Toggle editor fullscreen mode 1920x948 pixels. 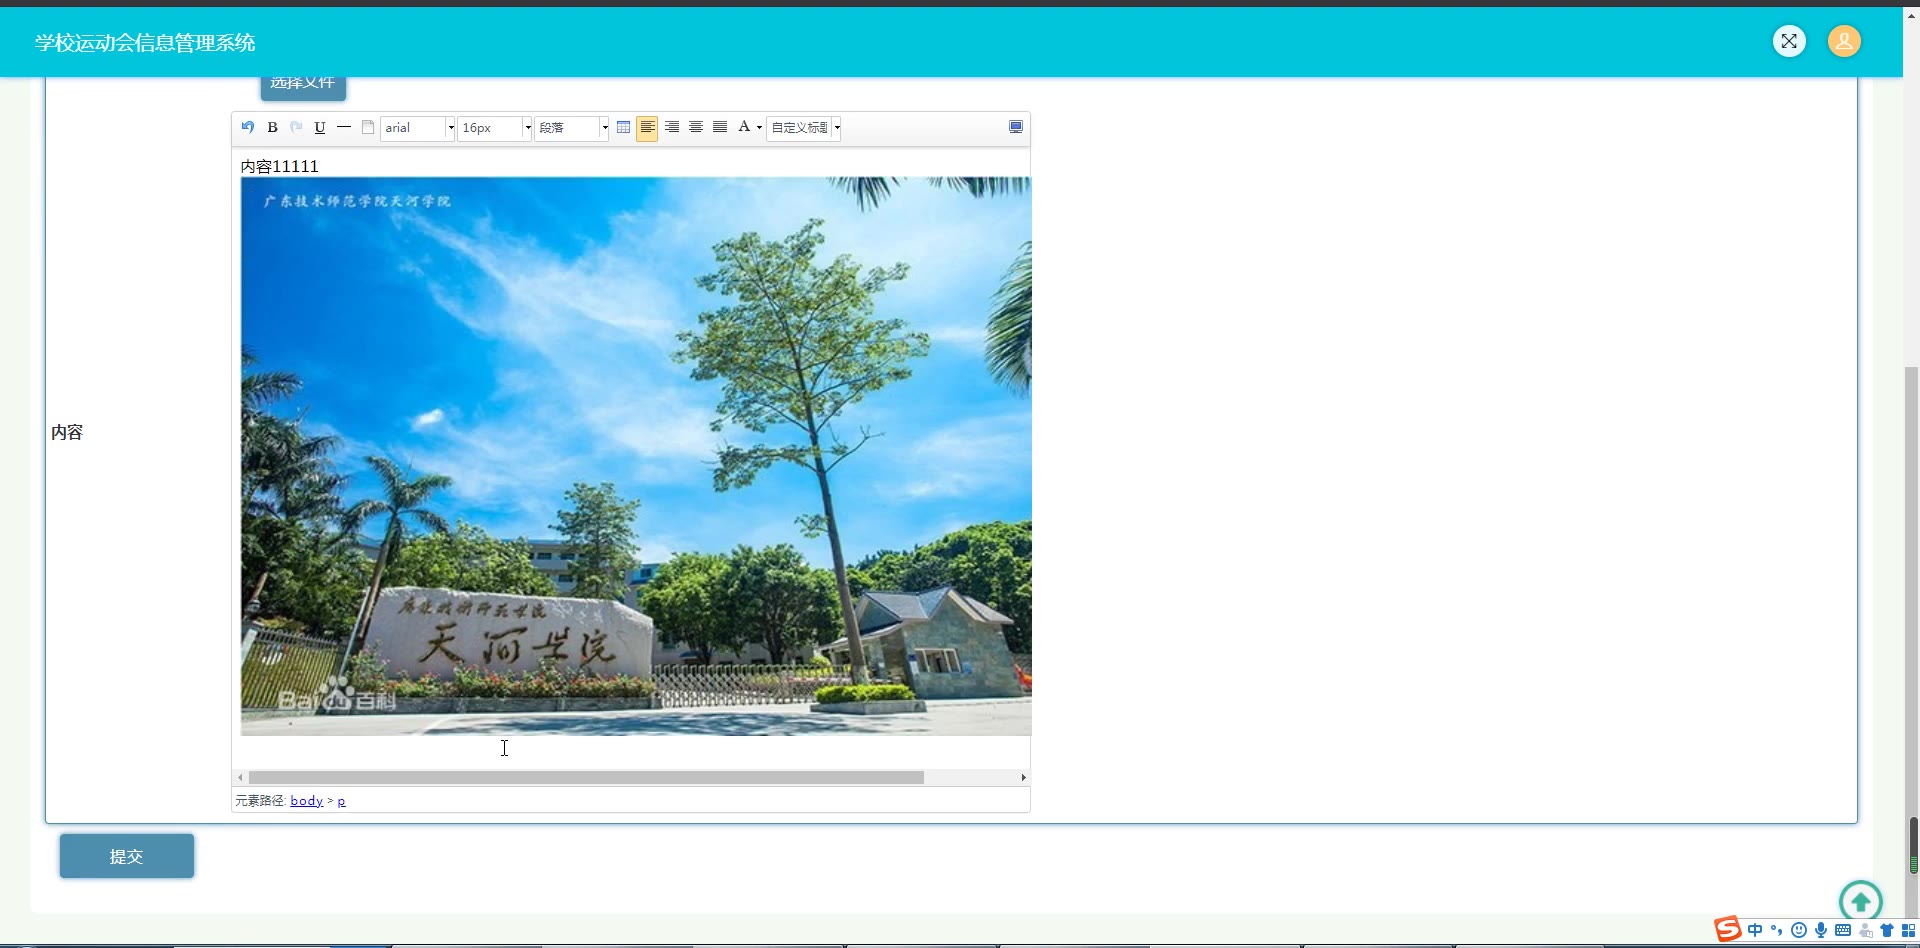click(x=1016, y=127)
